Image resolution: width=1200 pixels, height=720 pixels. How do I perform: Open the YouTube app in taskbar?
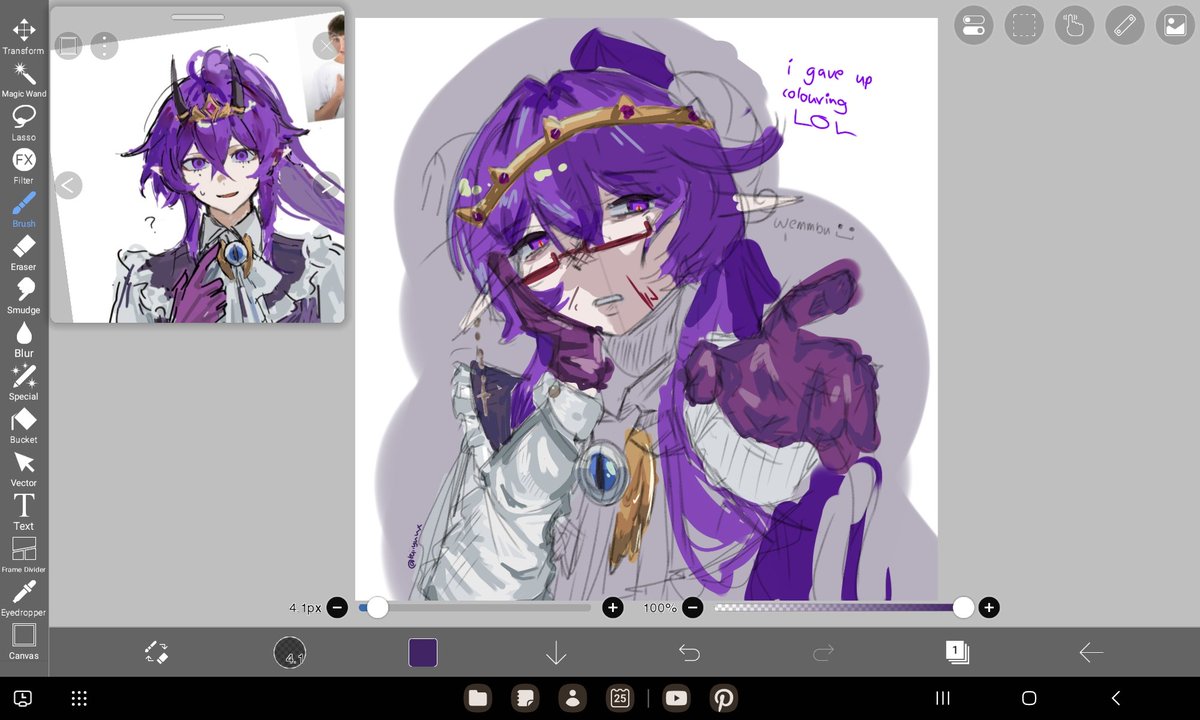point(676,698)
